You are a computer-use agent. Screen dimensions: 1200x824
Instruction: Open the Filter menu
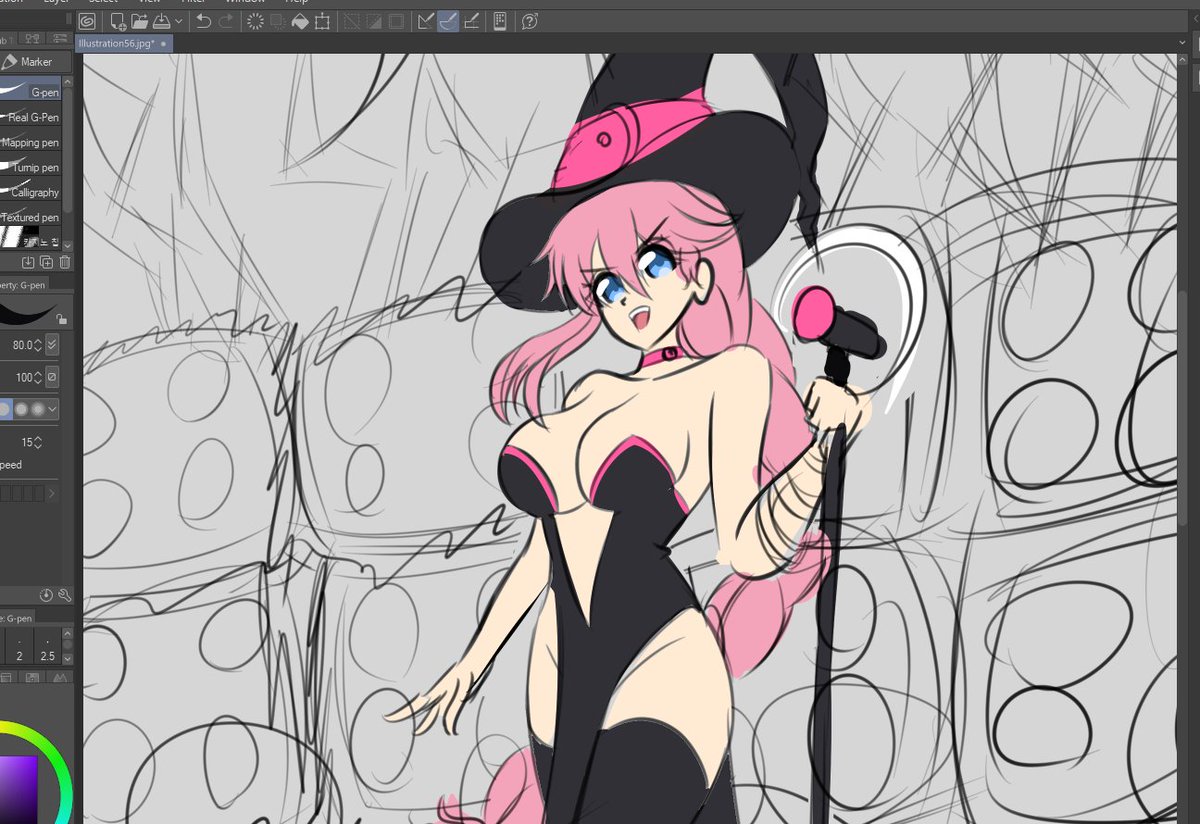(x=193, y=2)
